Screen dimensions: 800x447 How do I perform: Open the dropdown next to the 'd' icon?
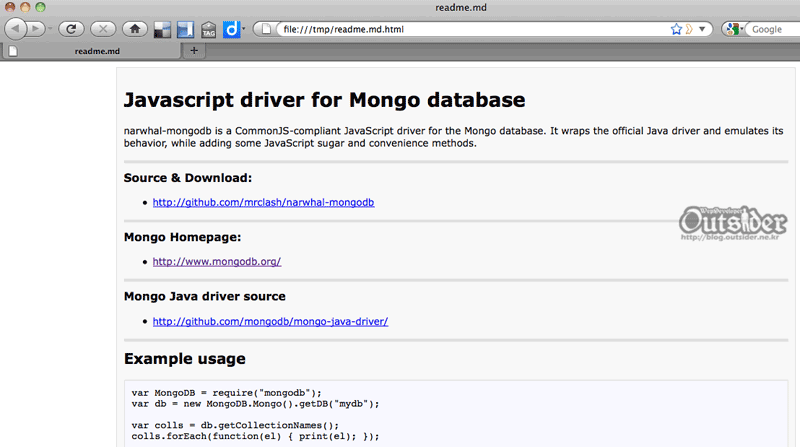pyautogui.click(x=243, y=29)
